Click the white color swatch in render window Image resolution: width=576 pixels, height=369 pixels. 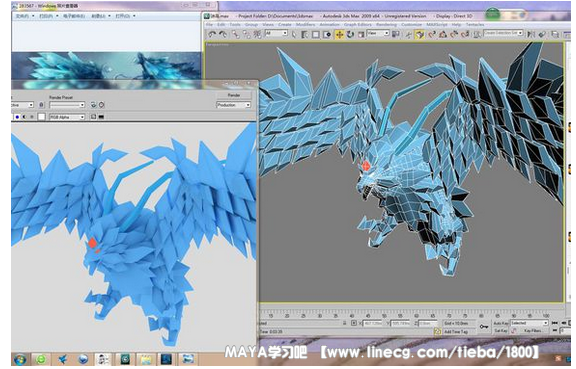point(42,117)
